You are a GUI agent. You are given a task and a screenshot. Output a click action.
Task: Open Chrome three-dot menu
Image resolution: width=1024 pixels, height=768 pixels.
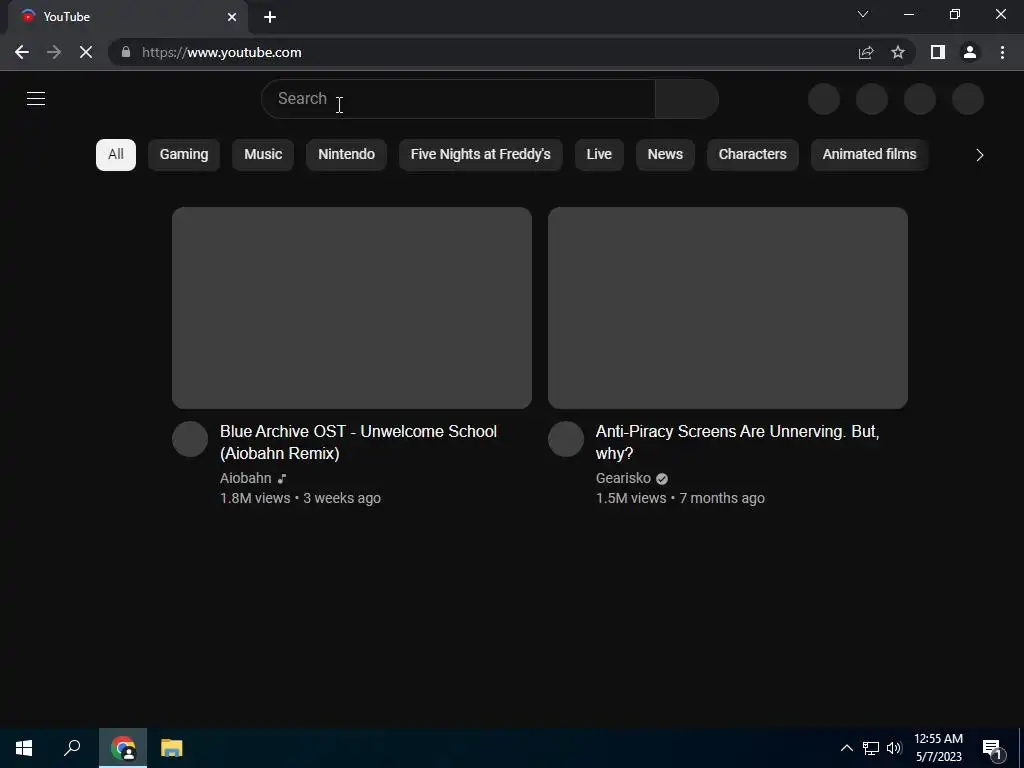pyautogui.click(x=1002, y=52)
